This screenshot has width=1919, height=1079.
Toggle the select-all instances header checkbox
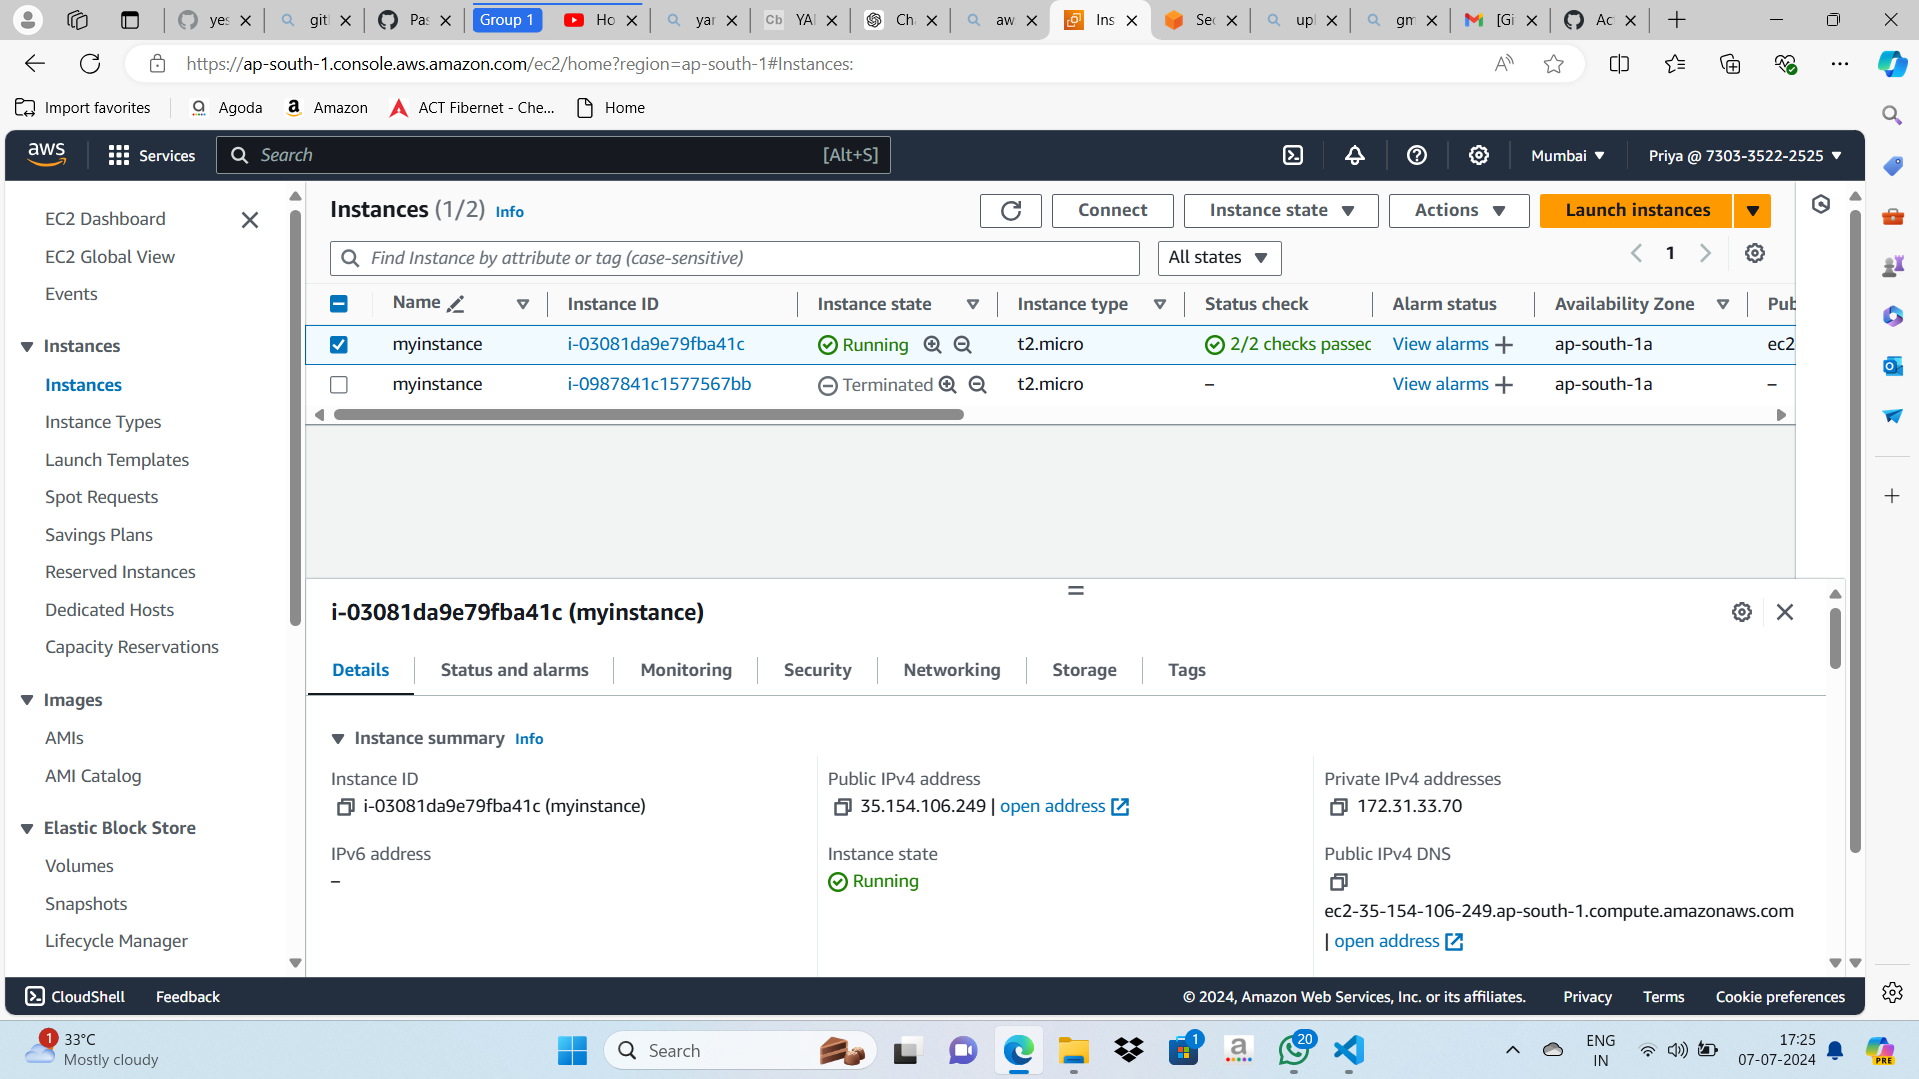coord(339,304)
